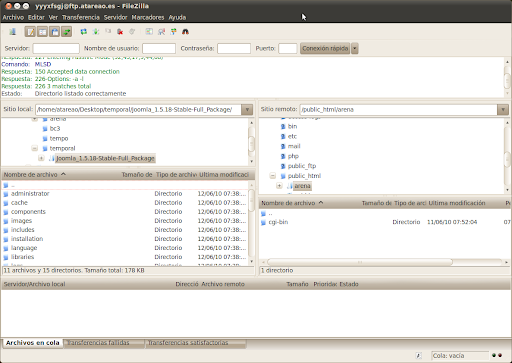Open the Ver menu
Screen dimensions: 512x363
click(x=53, y=17)
